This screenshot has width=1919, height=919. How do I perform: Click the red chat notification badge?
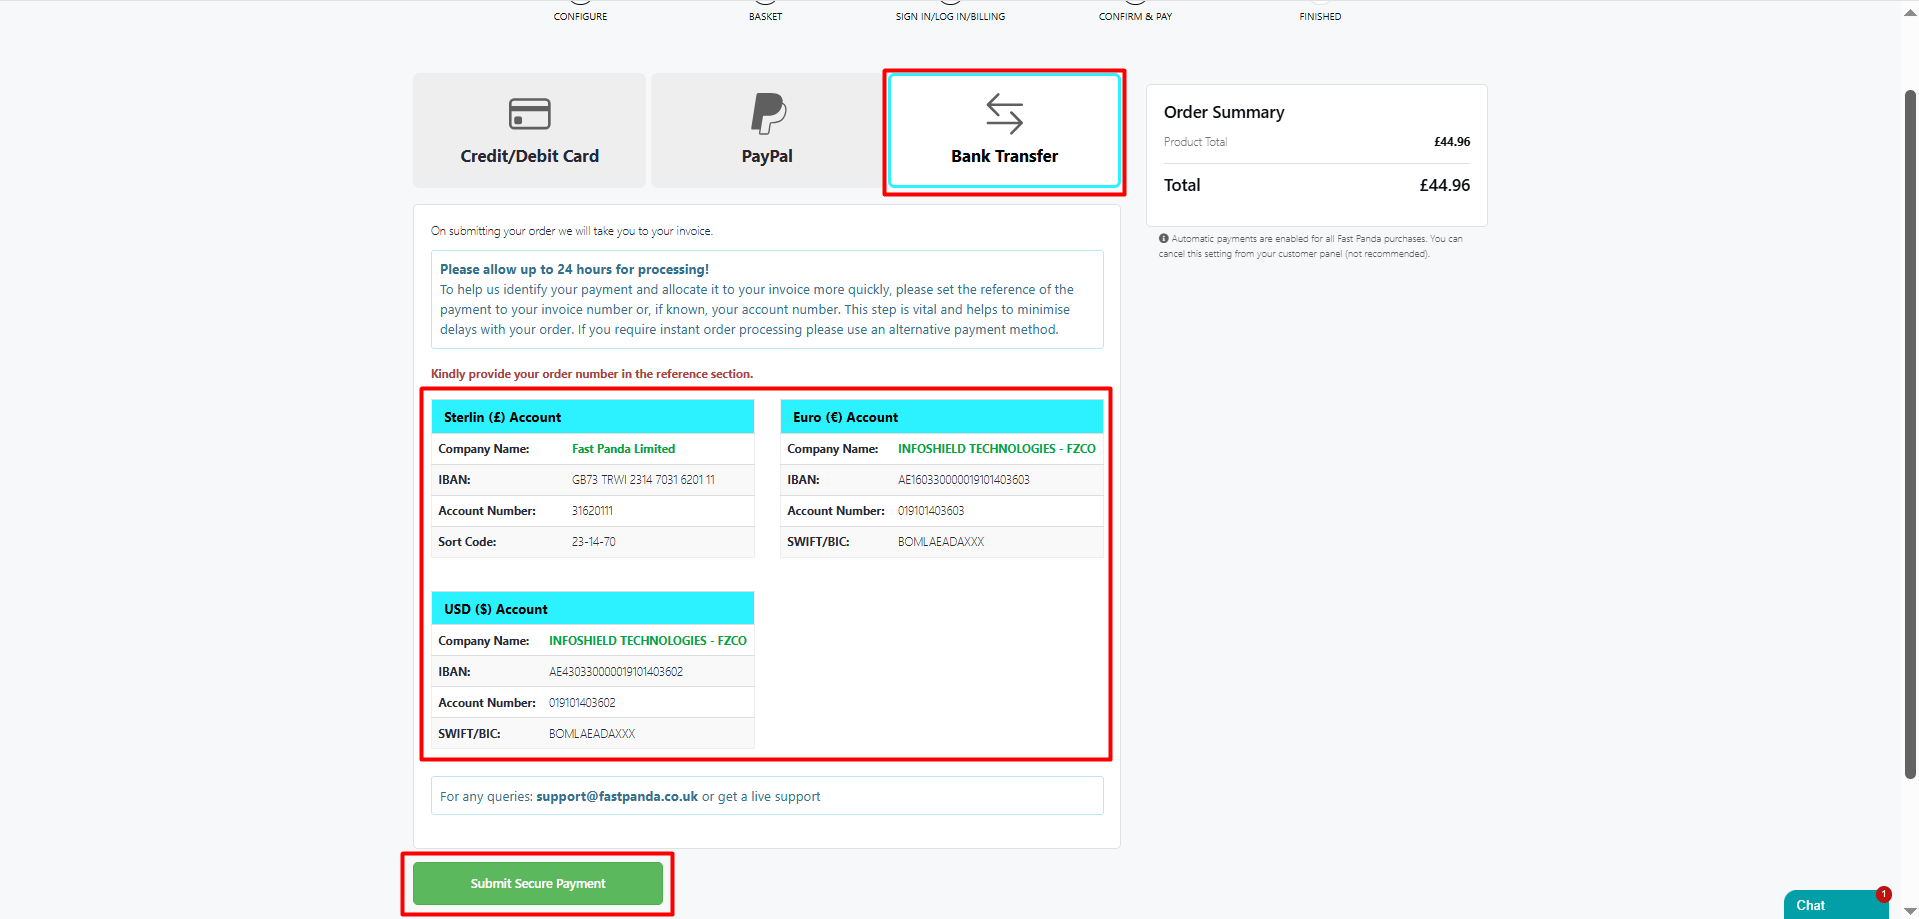[1883, 894]
